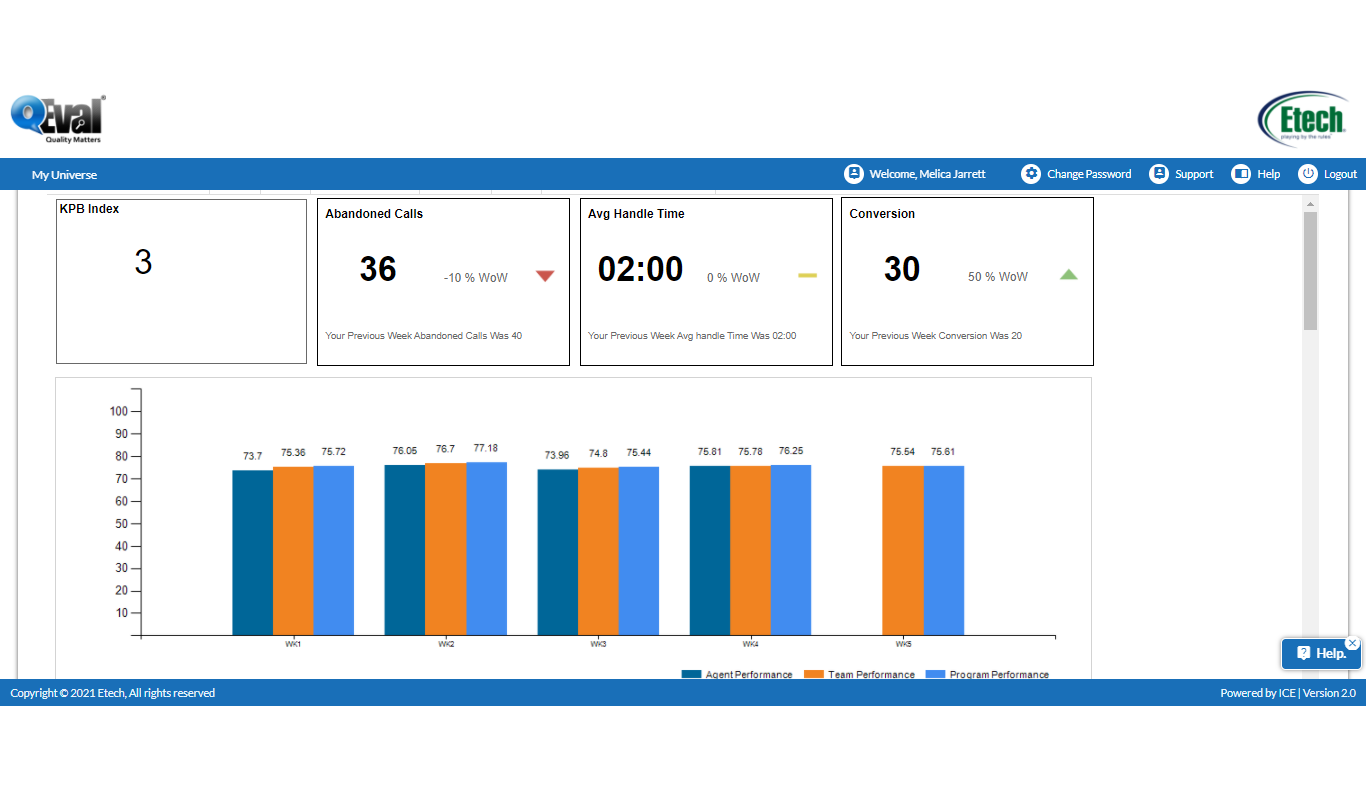Click the Help book icon in navbar
1366x805 pixels.
1241,174
